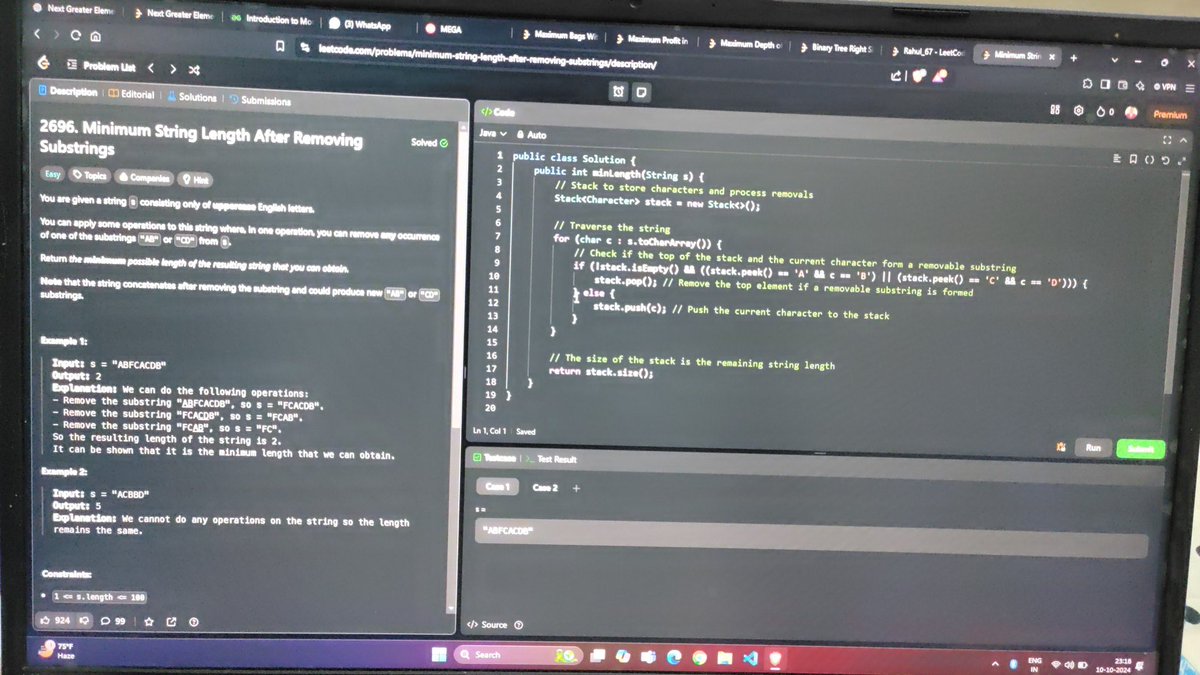The height and width of the screenshot is (675, 1200).
Task: Switch to the Solutions tab
Action: [x=191, y=97]
